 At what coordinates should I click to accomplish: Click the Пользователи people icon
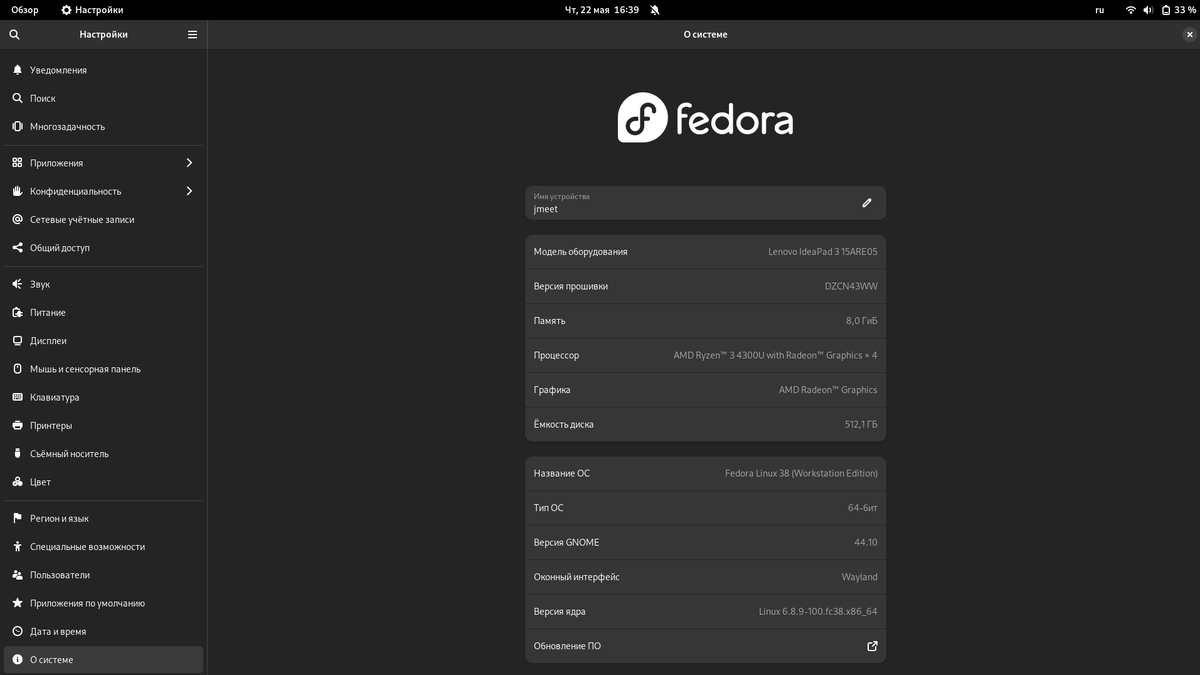click(17, 575)
